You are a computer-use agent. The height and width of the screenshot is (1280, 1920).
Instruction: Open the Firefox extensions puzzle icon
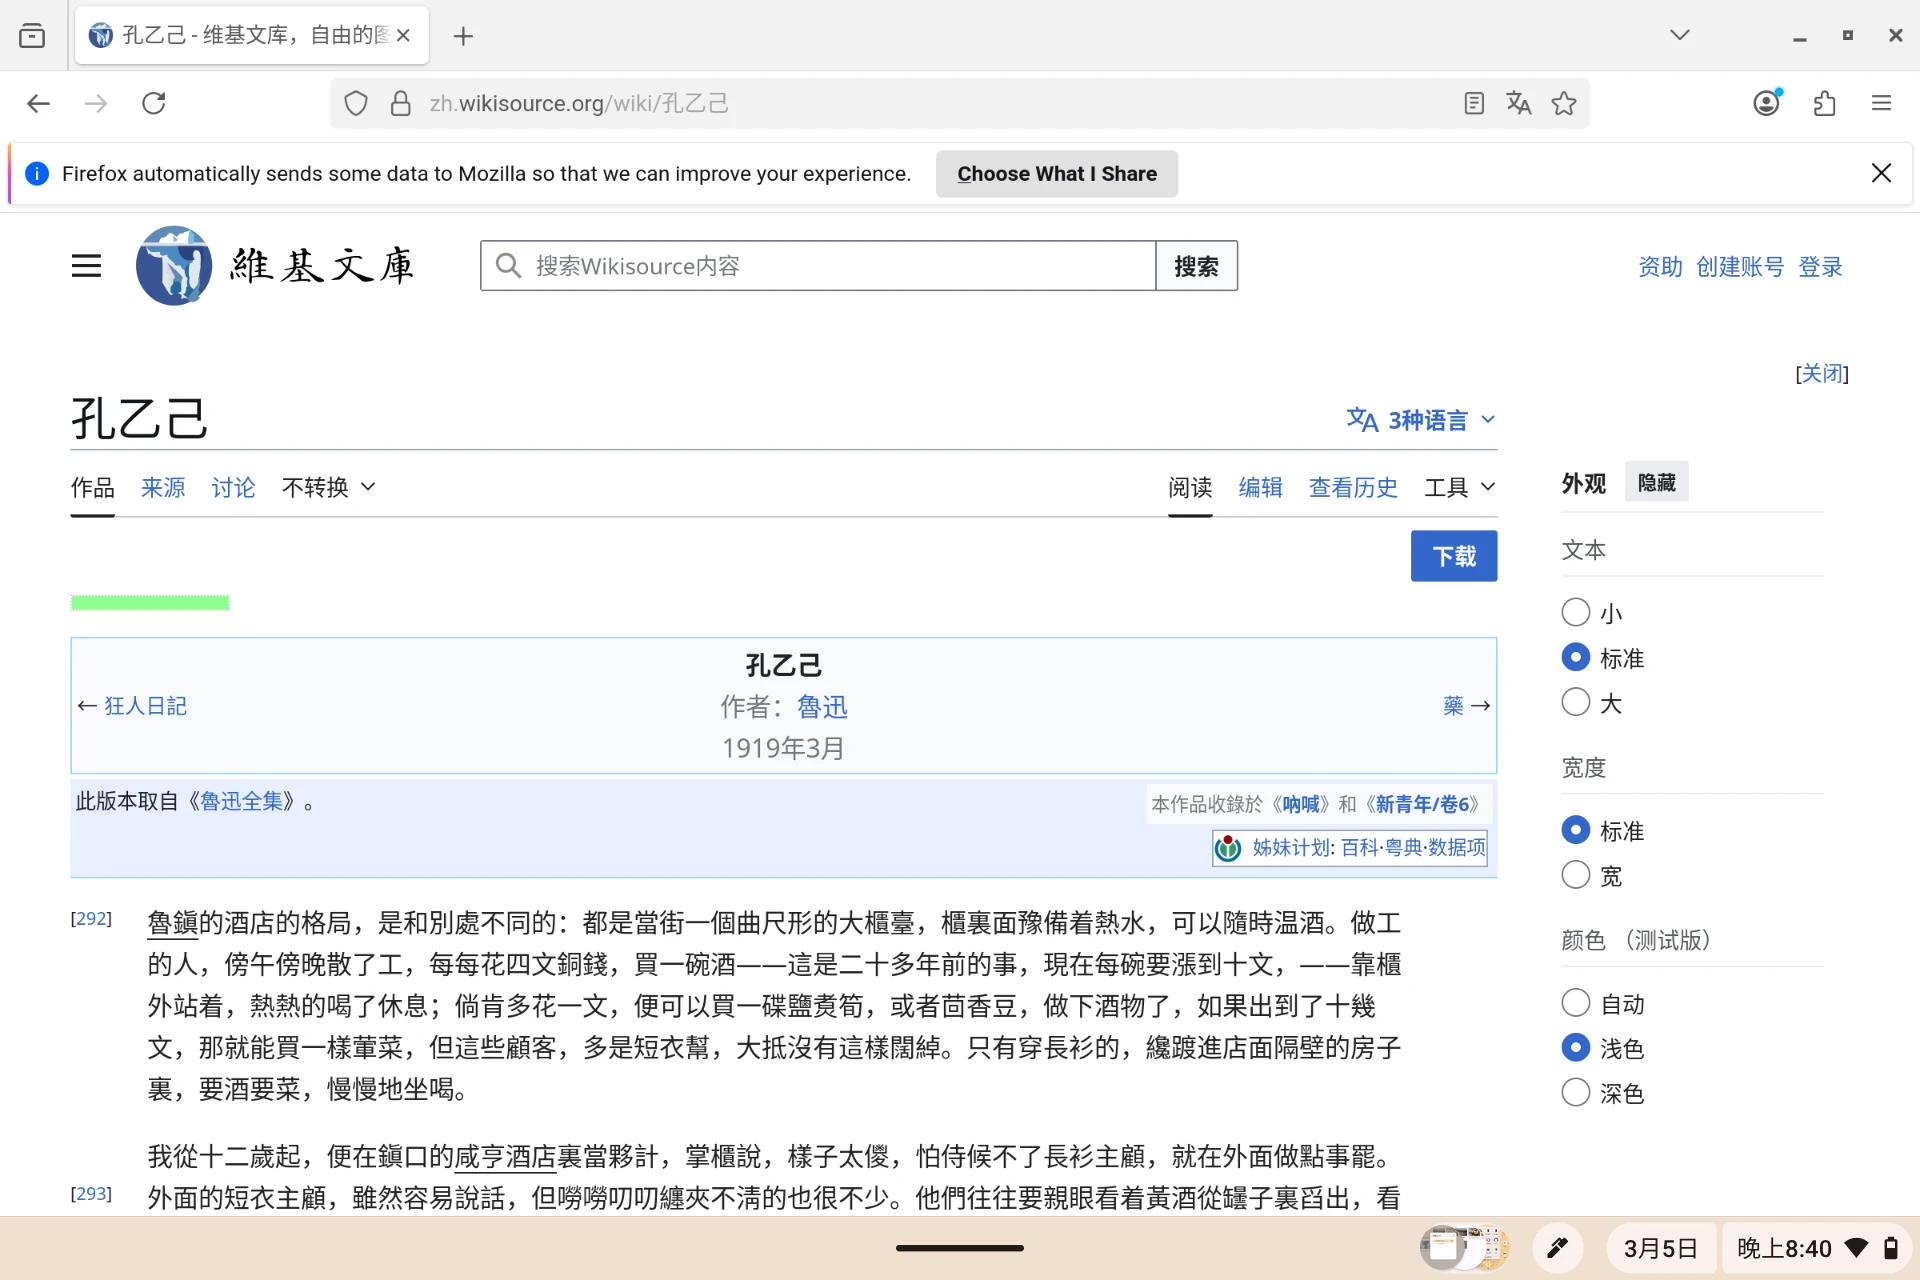[x=1824, y=103]
